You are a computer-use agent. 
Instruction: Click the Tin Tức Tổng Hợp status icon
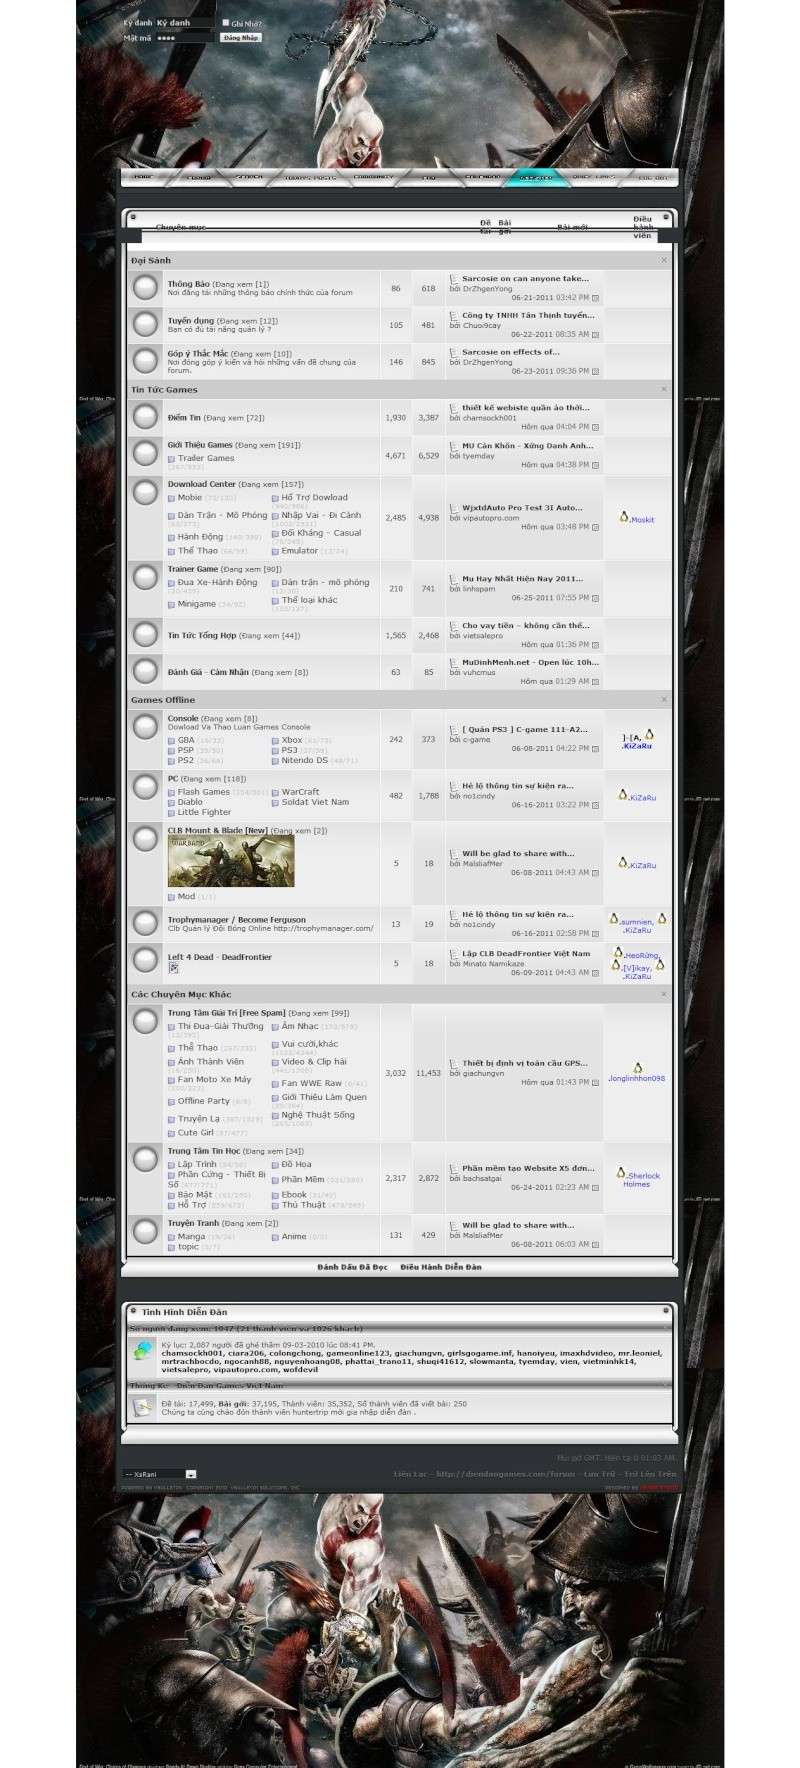pyautogui.click(x=146, y=635)
